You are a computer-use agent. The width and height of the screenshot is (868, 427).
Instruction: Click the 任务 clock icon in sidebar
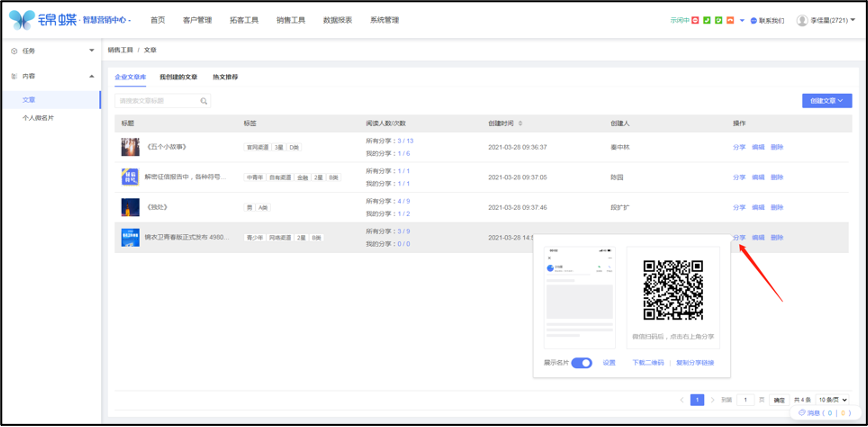14,51
